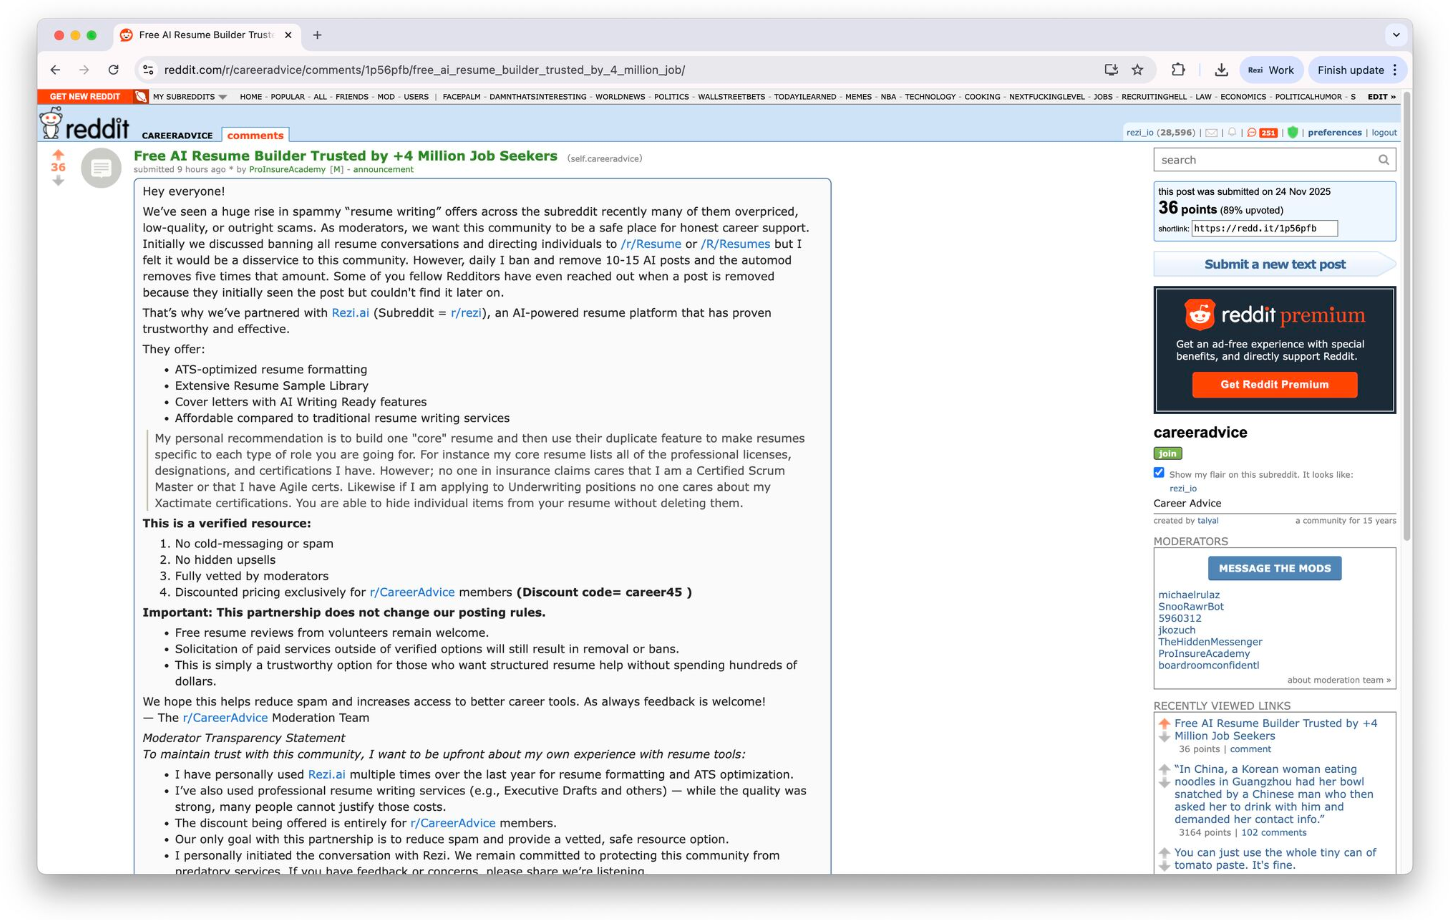Click the self-post text thumbnail icon
The height and width of the screenshot is (920, 1450).
[101, 168]
